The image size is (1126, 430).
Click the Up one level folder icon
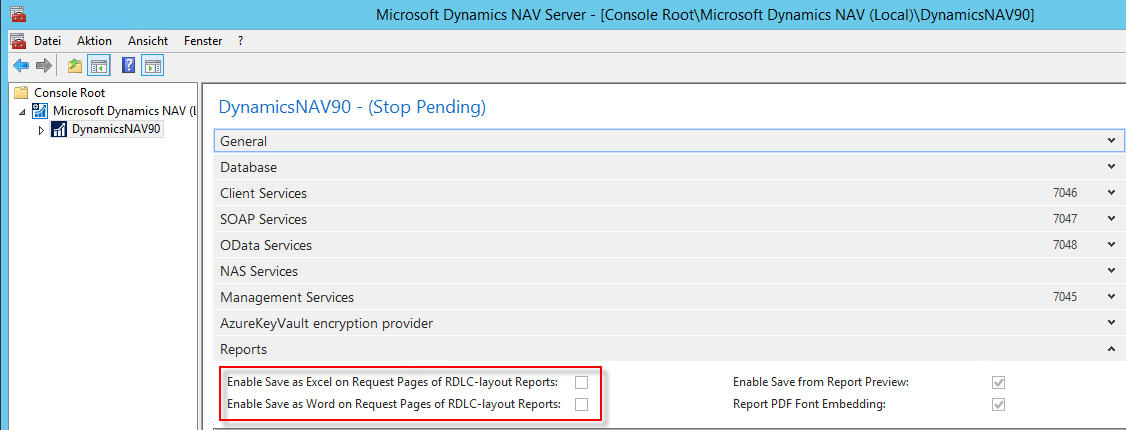click(x=75, y=67)
